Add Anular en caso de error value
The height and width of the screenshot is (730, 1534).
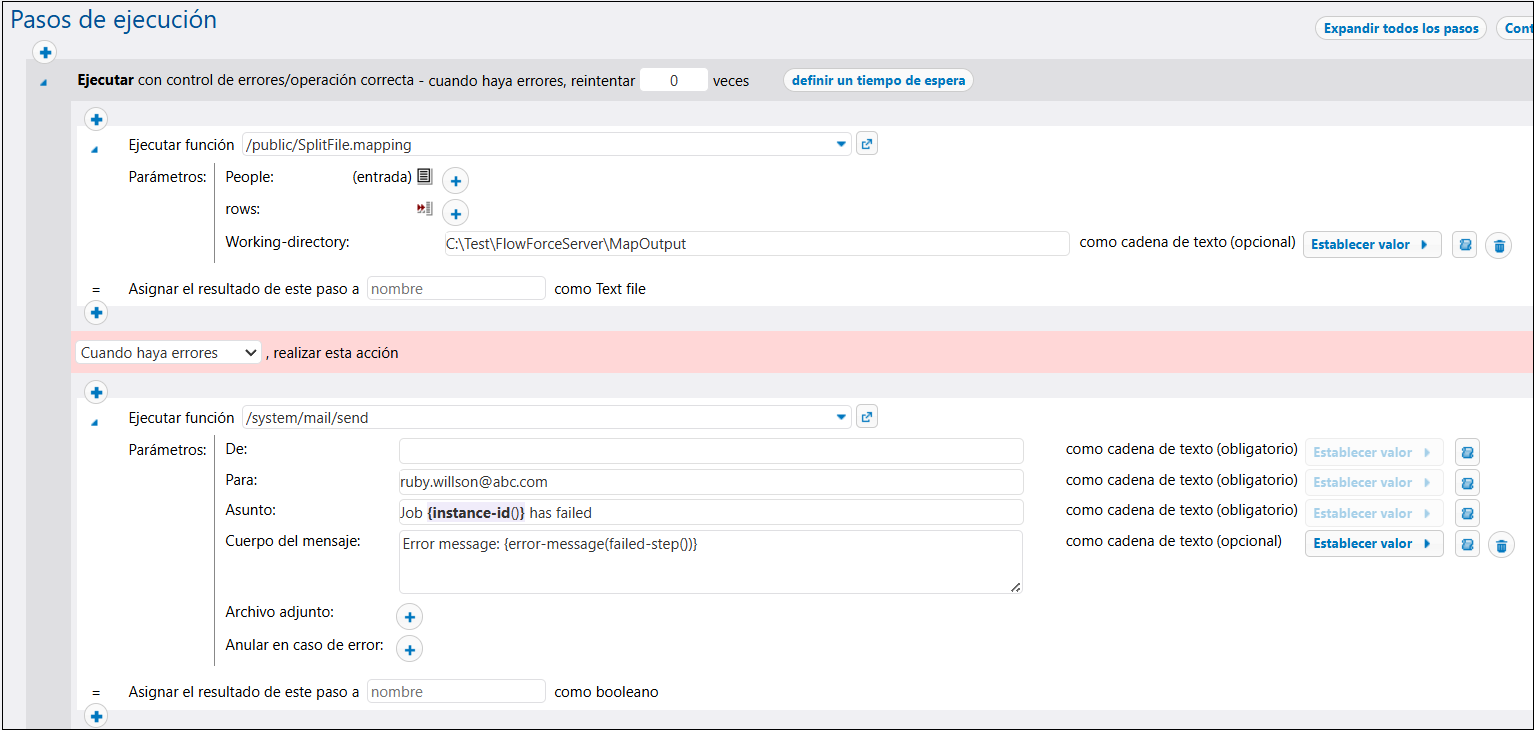(410, 649)
